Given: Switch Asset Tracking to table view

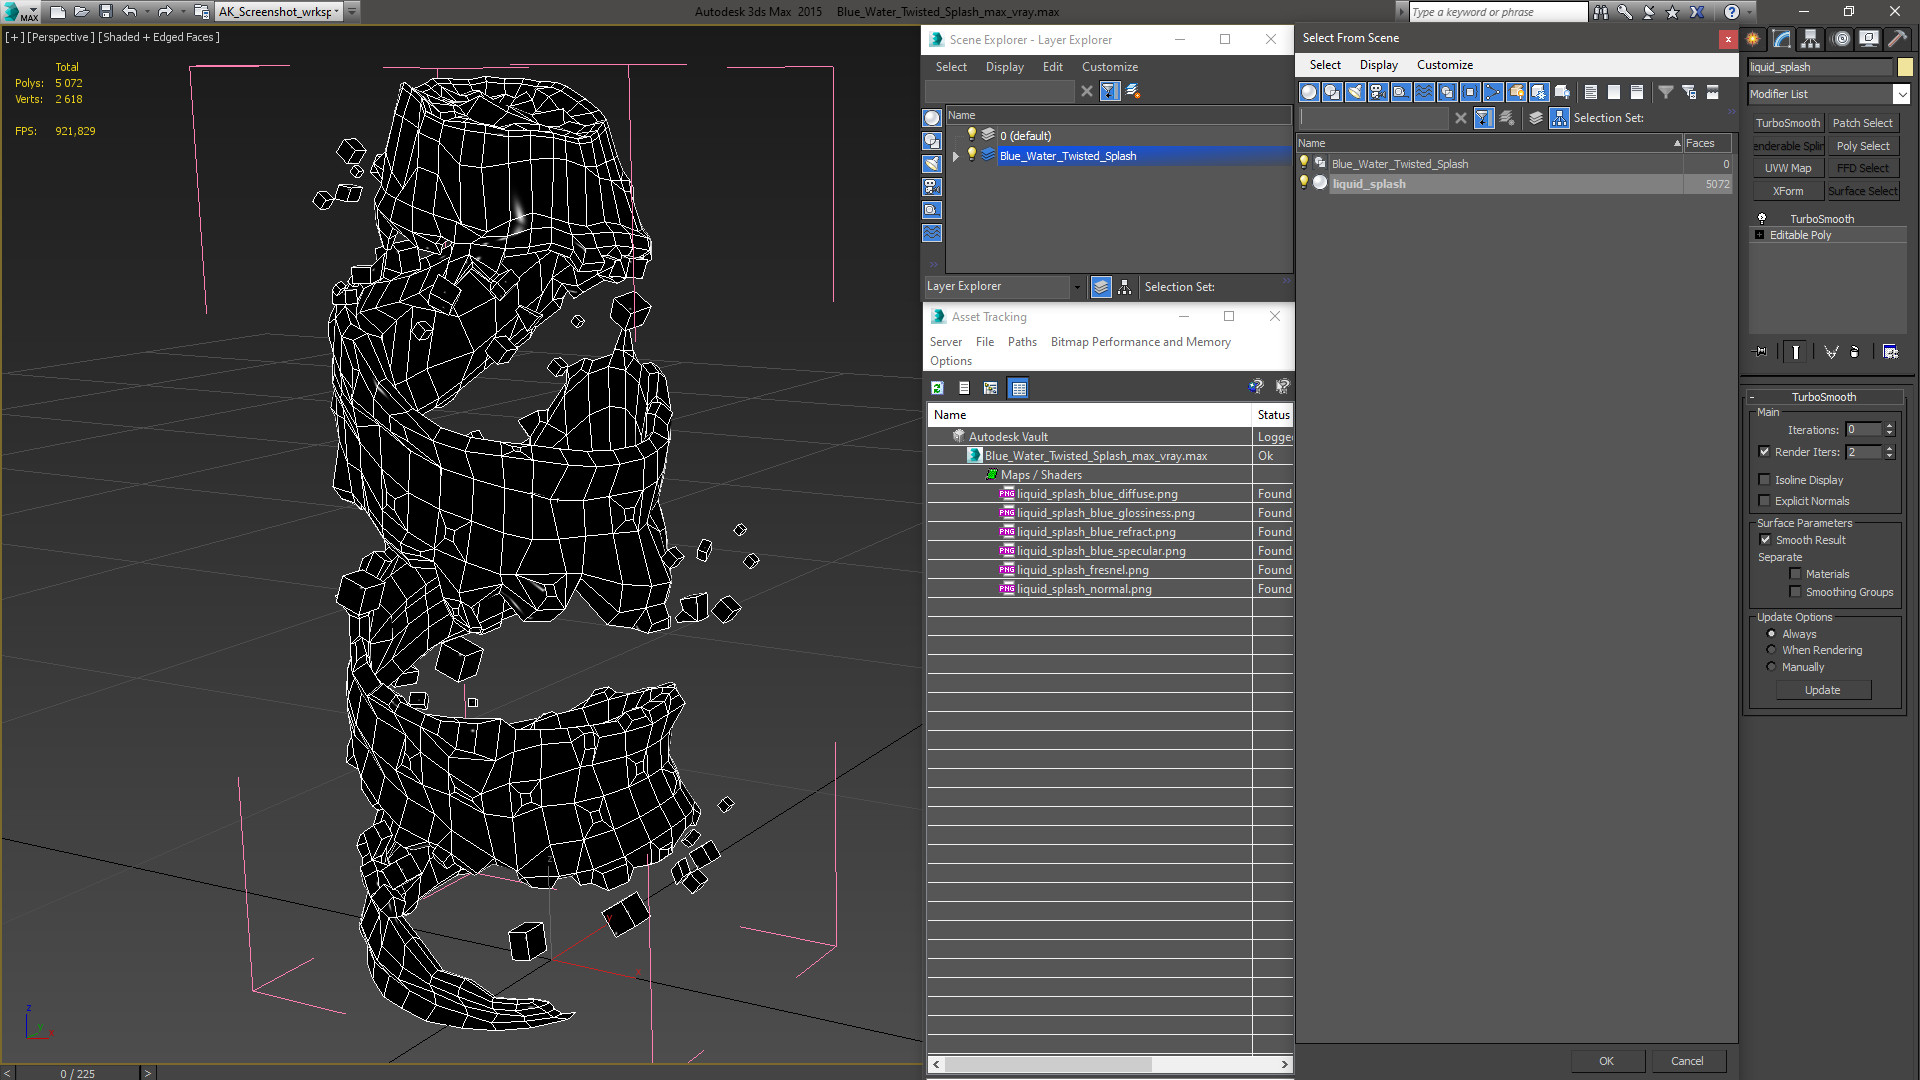Looking at the screenshot, I should (x=1018, y=388).
